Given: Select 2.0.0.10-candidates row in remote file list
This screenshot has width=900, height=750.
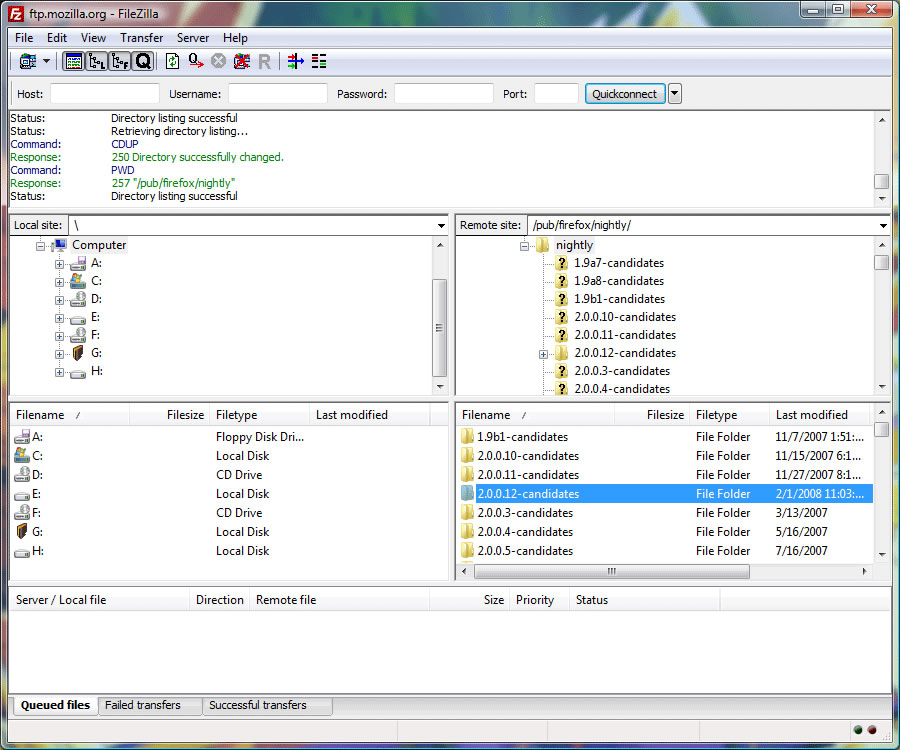Looking at the screenshot, I should pyautogui.click(x=666, y=456).
